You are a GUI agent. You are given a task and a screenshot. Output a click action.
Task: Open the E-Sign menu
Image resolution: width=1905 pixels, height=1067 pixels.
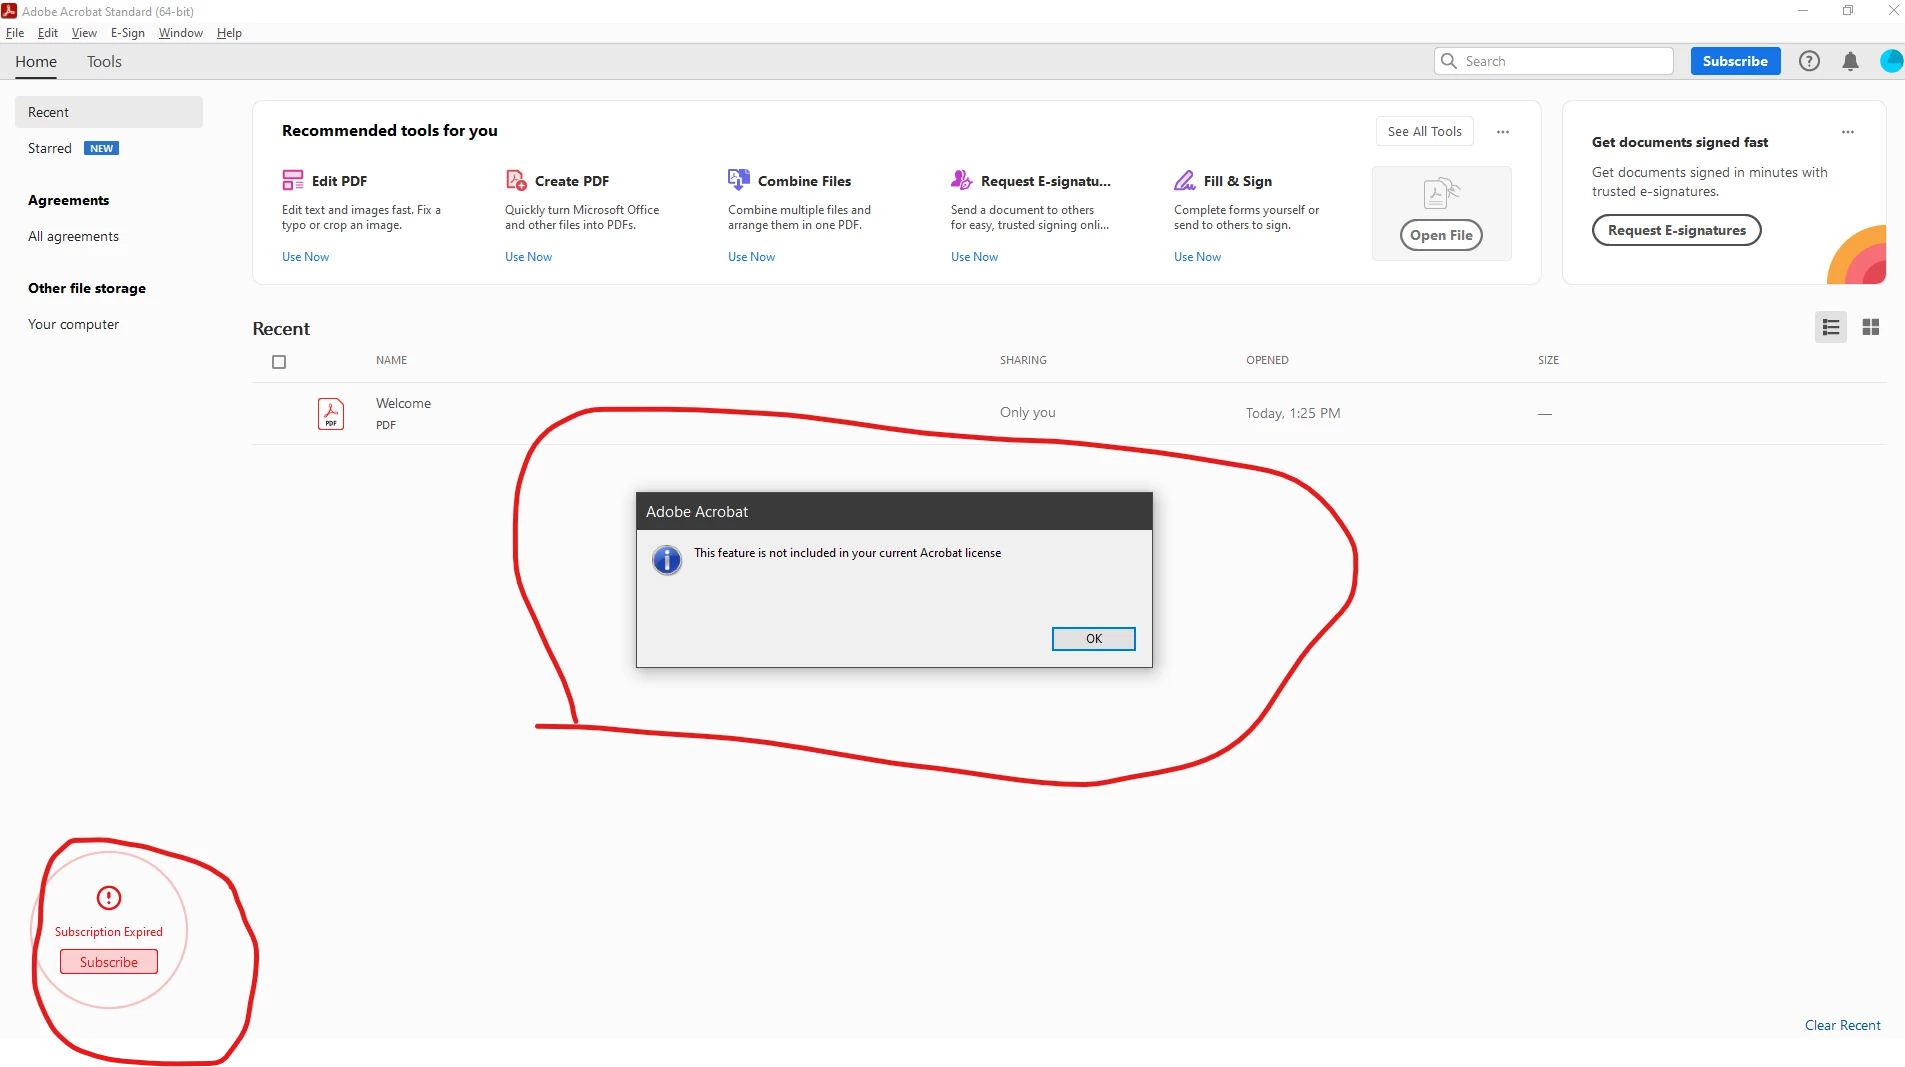pyautogui.click(x=128, y=33)
